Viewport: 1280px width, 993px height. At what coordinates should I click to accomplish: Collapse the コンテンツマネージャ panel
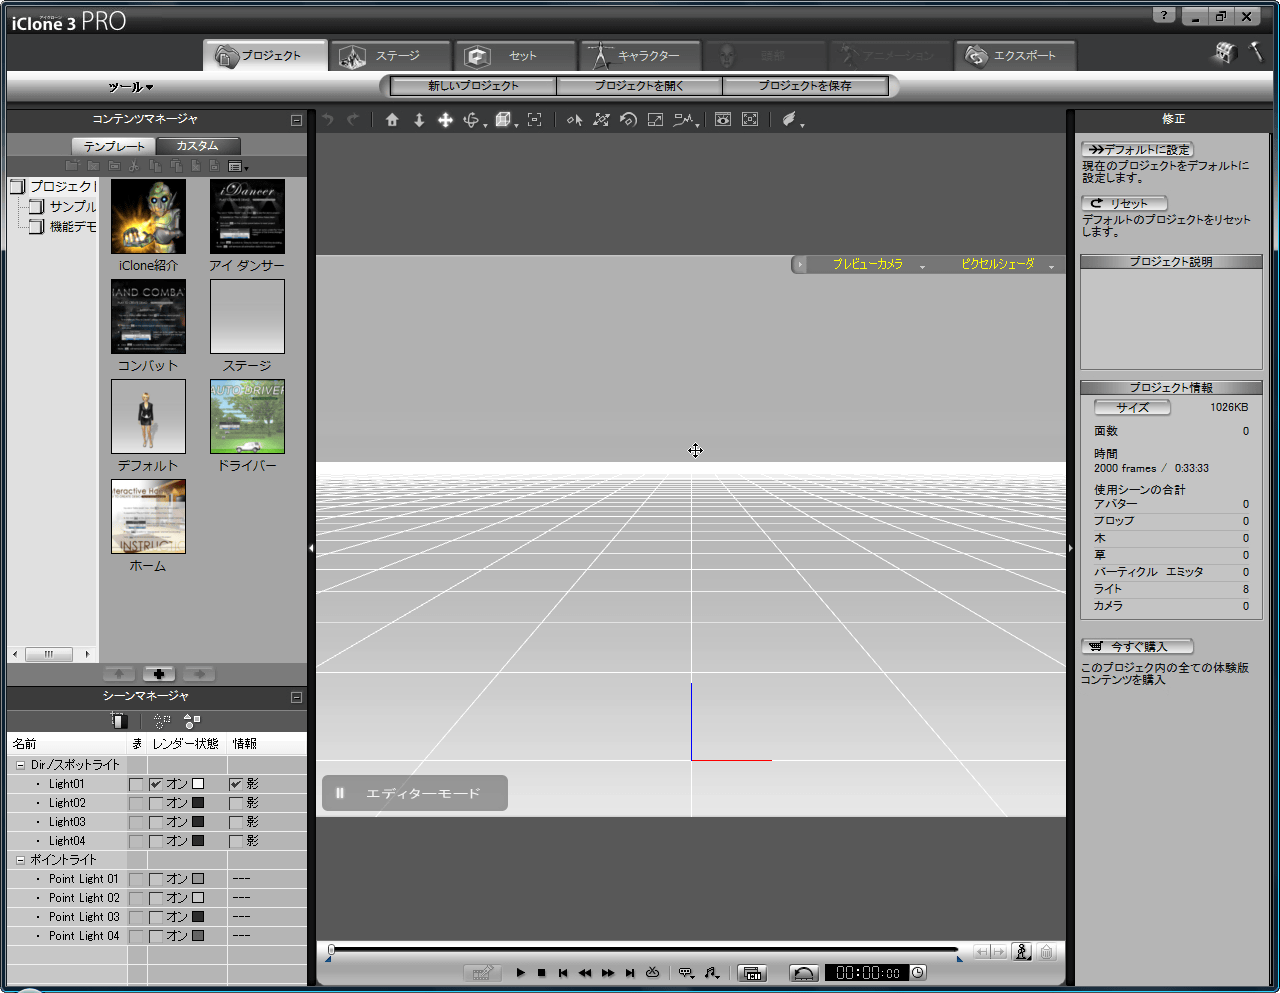click(x=296, y=120)
